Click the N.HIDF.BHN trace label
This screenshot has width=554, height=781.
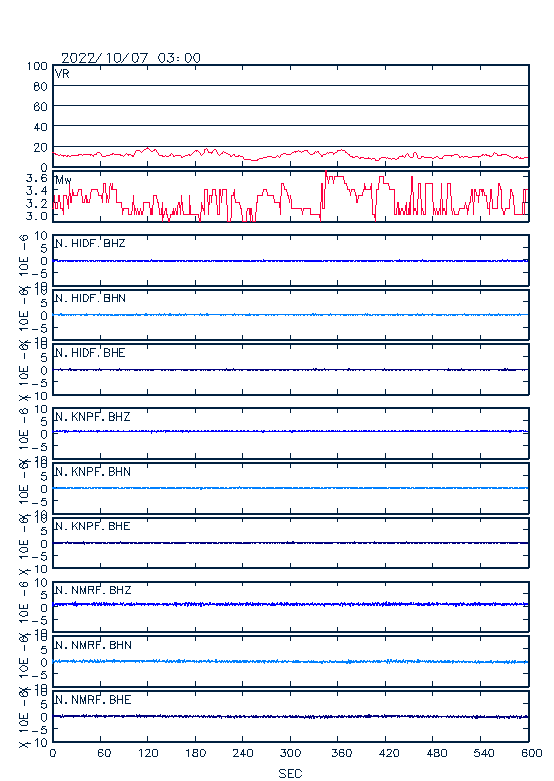(x=90, y=298)
